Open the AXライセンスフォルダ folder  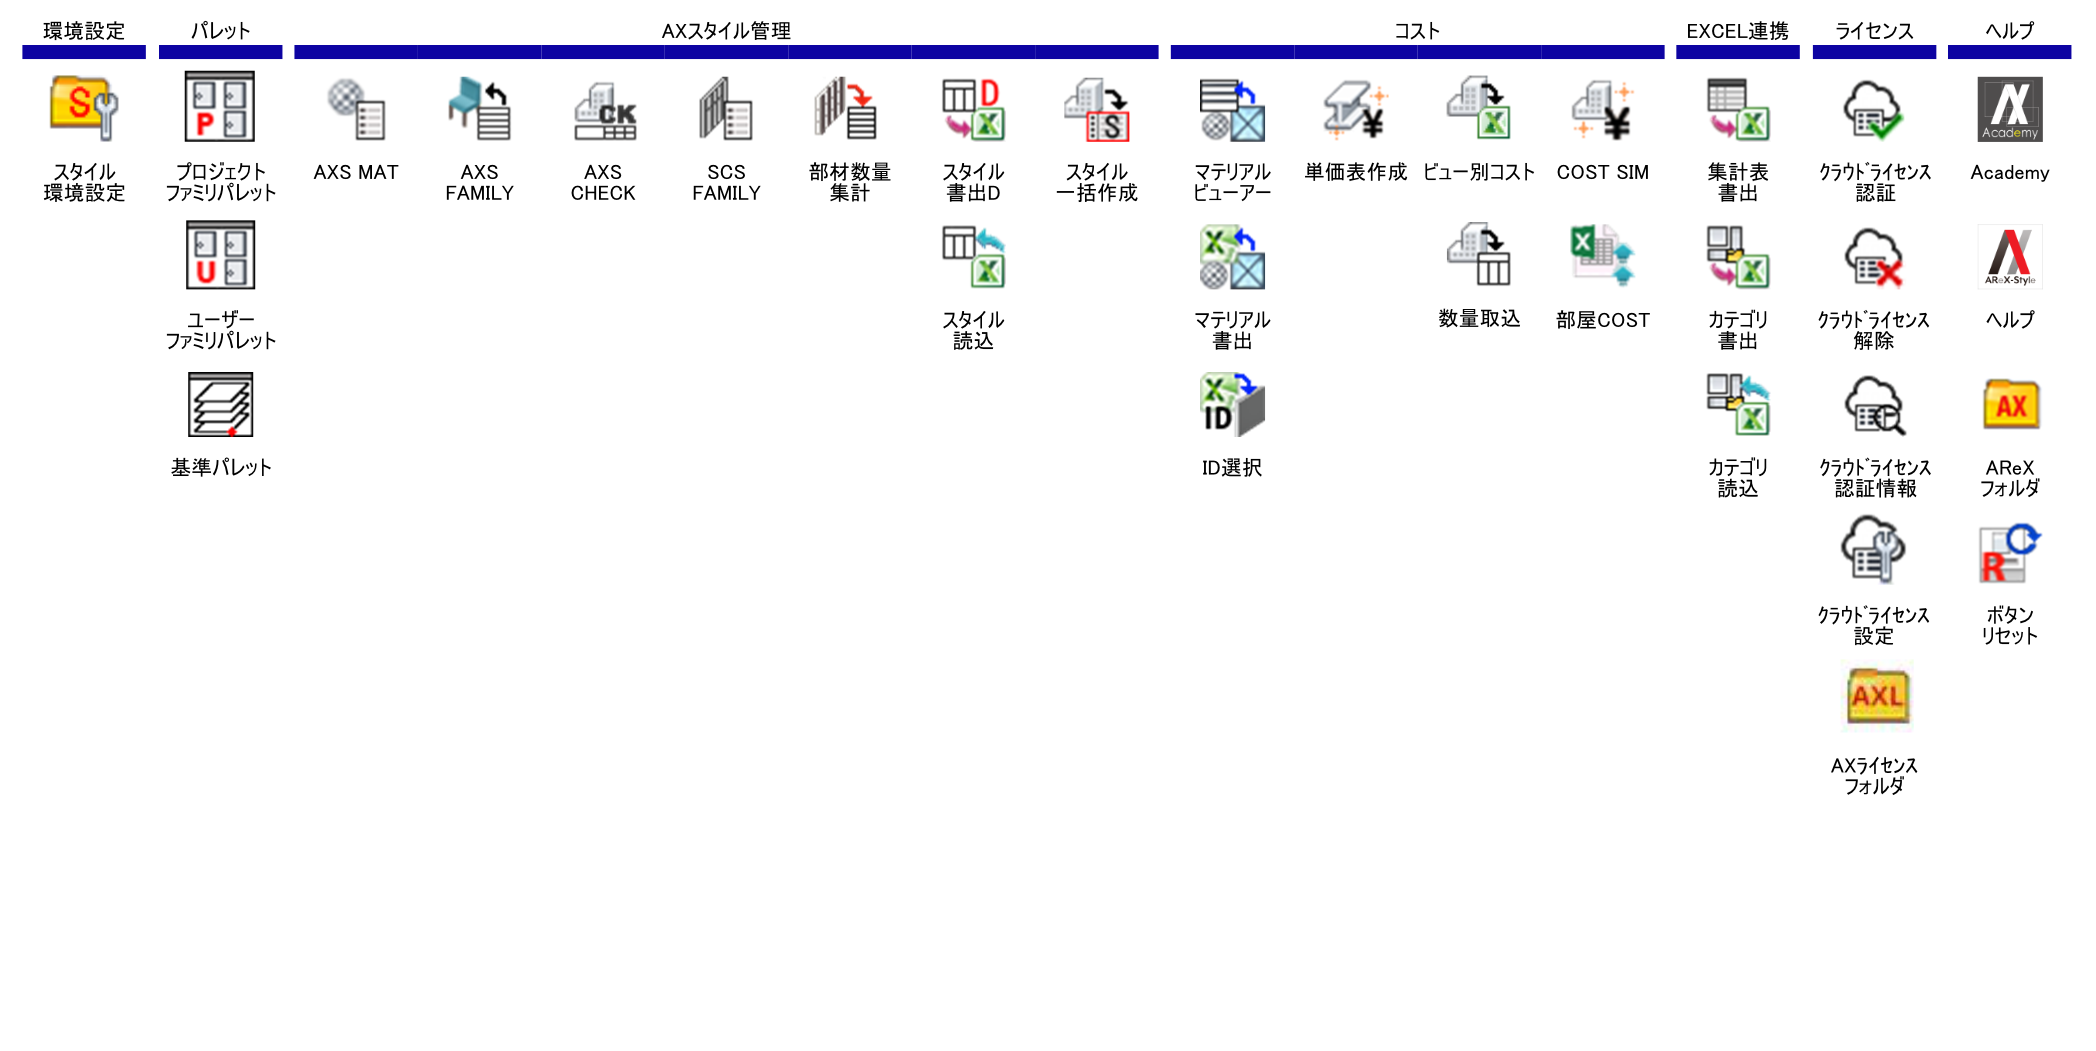coord(1874,697)
